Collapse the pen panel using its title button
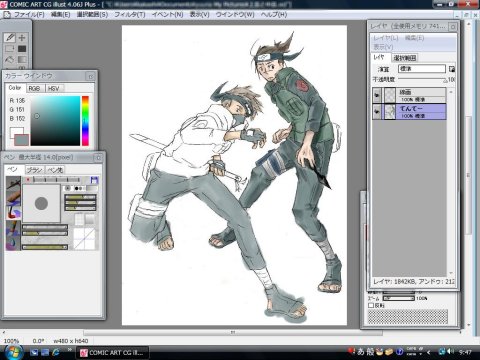480x360 pixels. tap(99, 157)
